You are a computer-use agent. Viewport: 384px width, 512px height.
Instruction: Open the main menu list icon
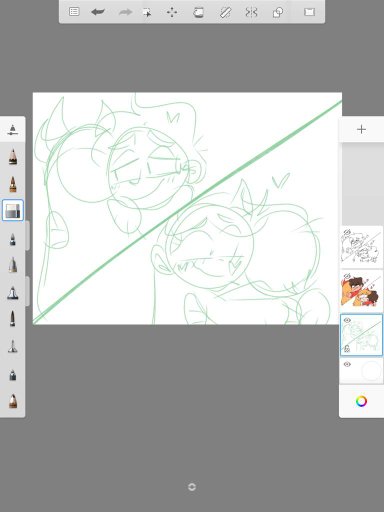(x=74, y=12)
